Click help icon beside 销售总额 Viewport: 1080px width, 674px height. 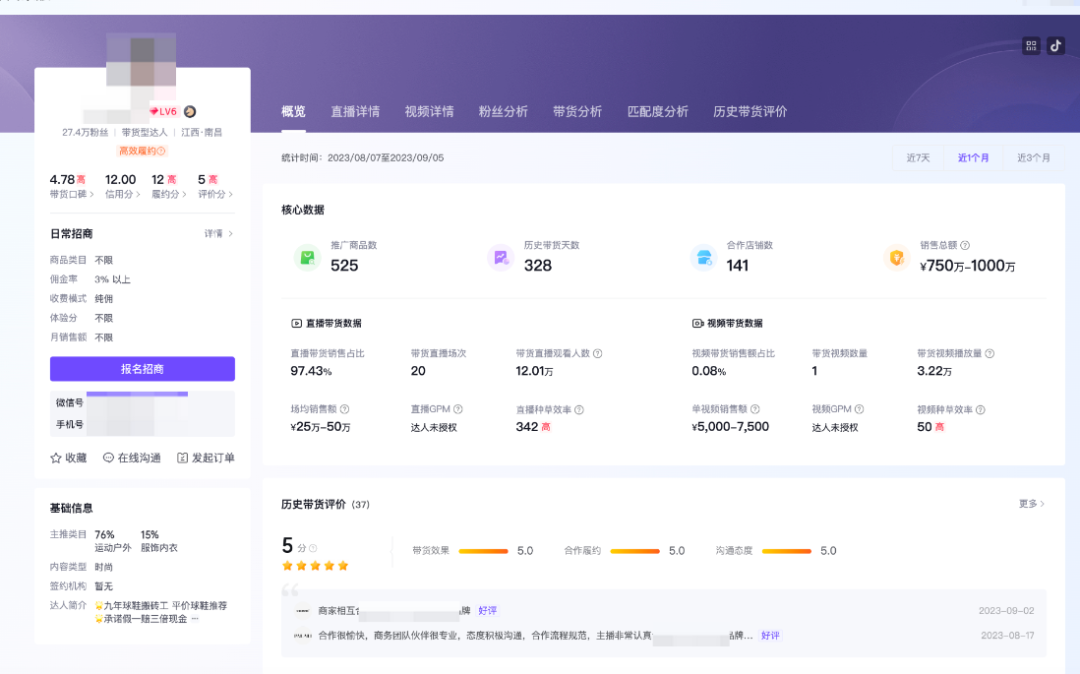965,245
